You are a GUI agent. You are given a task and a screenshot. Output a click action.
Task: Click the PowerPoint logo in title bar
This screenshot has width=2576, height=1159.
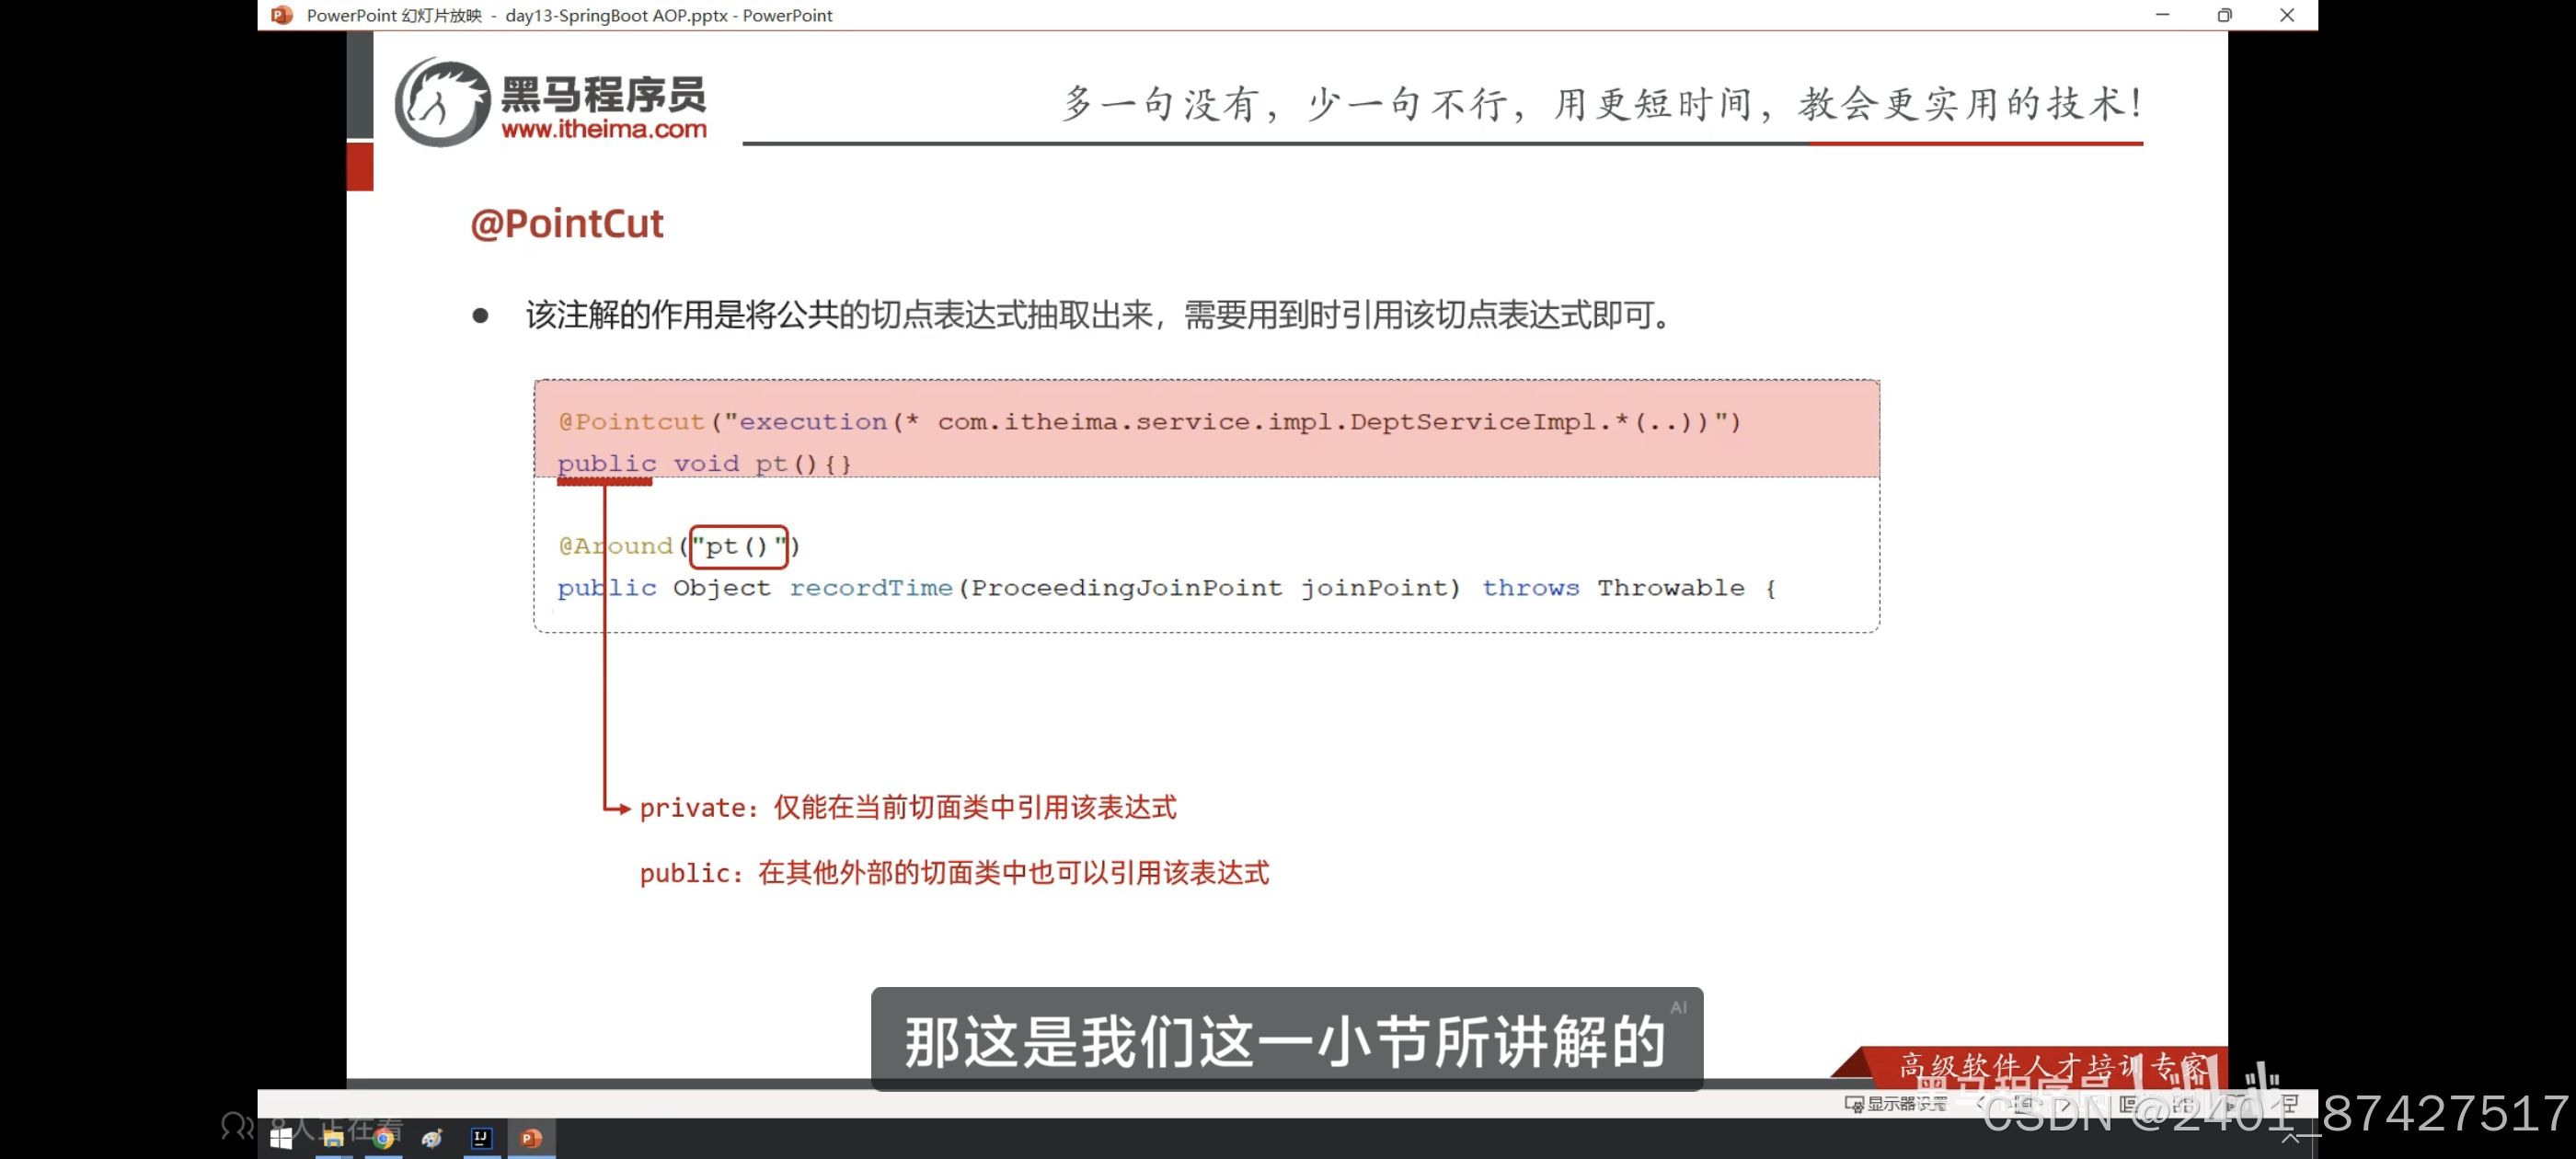pyautogui.click(x=282, y=15)
